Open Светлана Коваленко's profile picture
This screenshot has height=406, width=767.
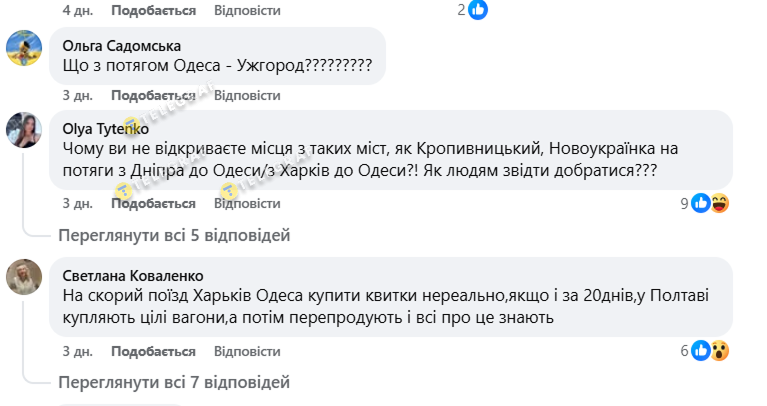(x=24, y=276)
